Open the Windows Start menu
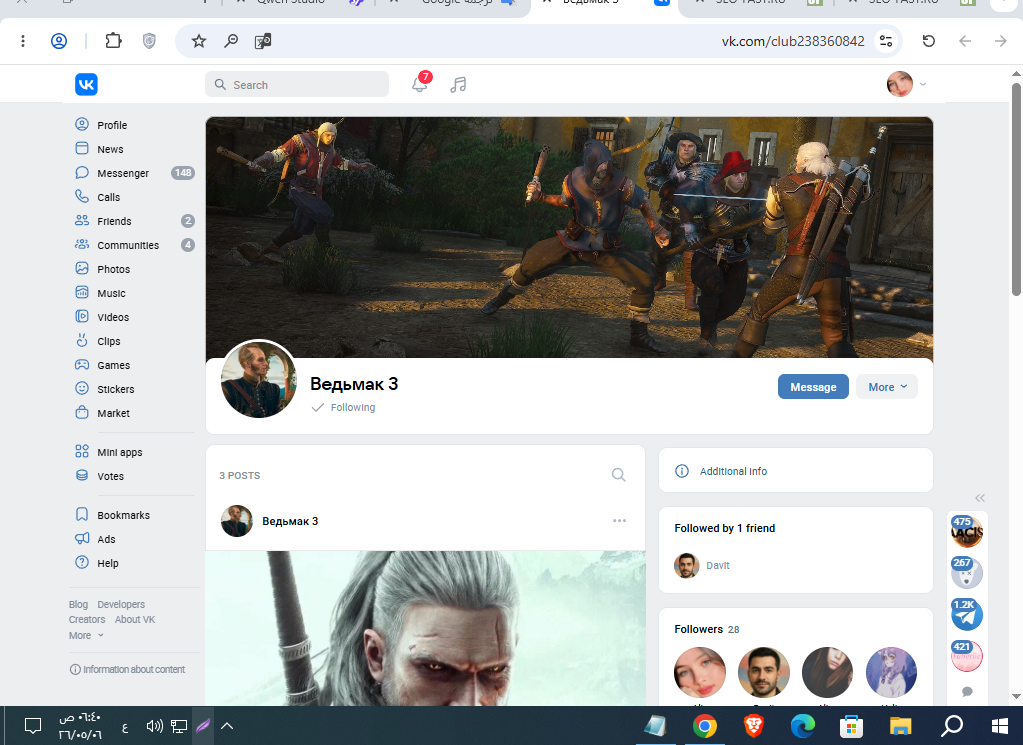This screenshot has height=745, width=1023. [1000, 725]
